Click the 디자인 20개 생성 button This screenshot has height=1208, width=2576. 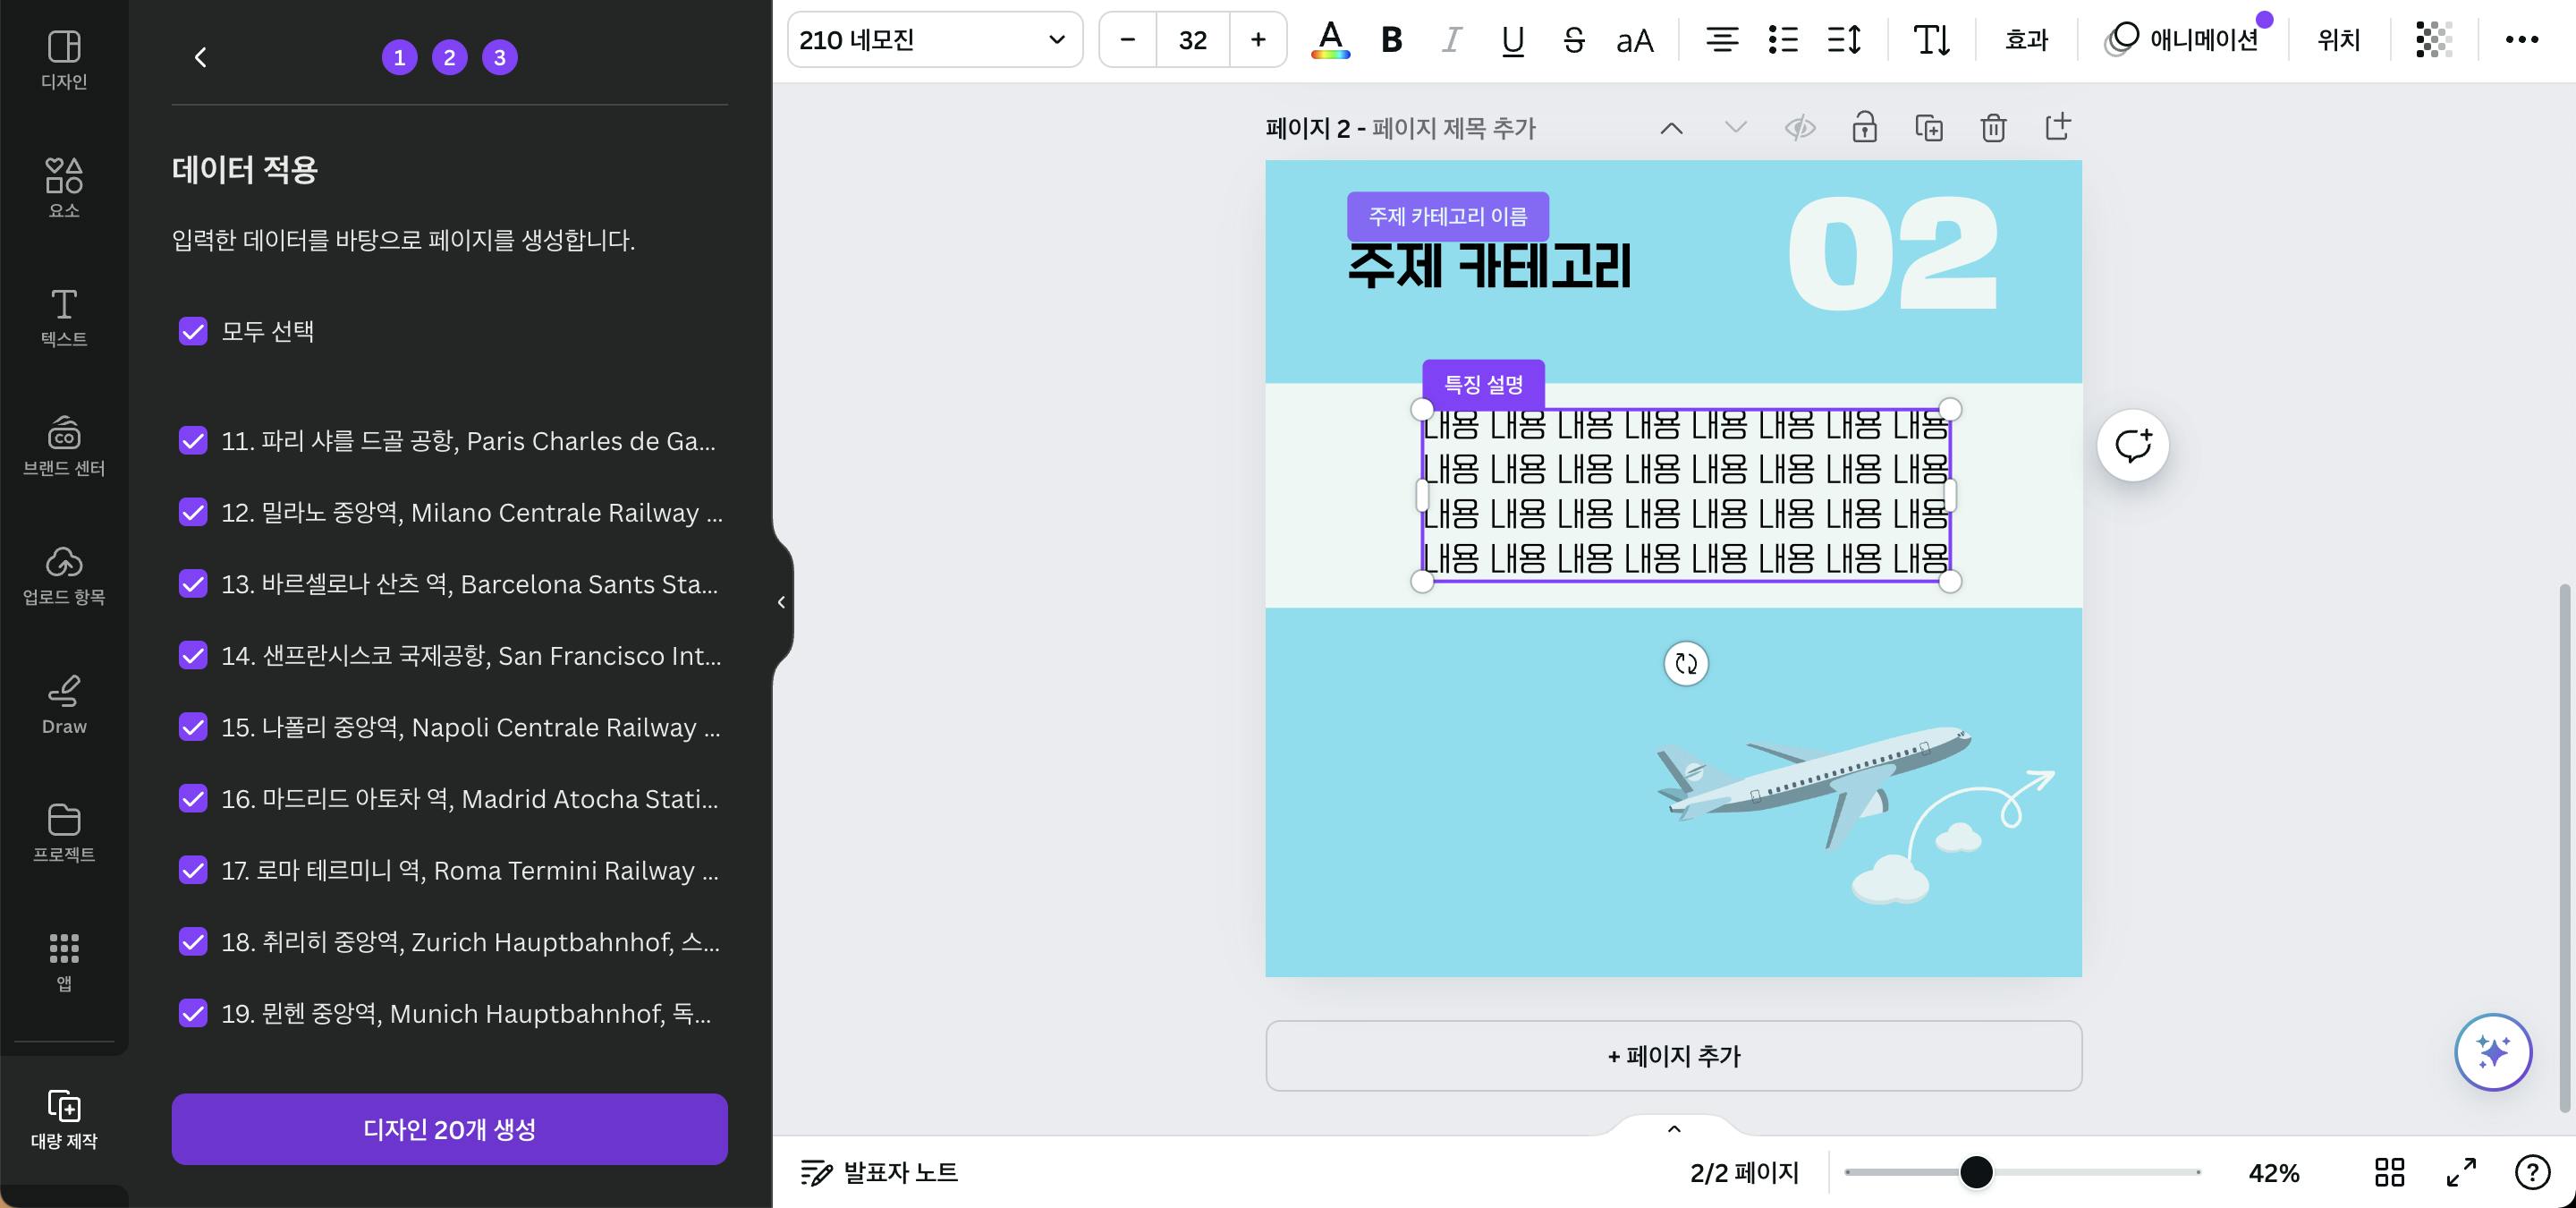pos(449,1129)
